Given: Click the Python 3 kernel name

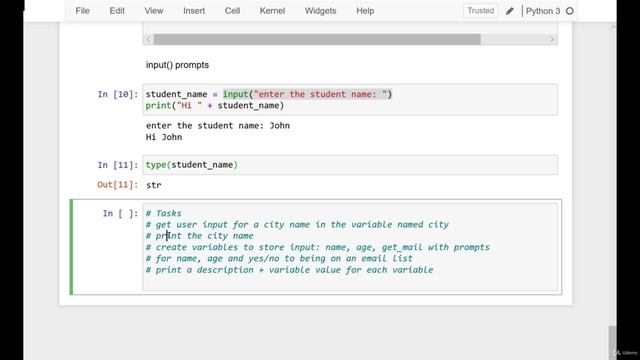Looking at the screenshot, I should point(543,11).
